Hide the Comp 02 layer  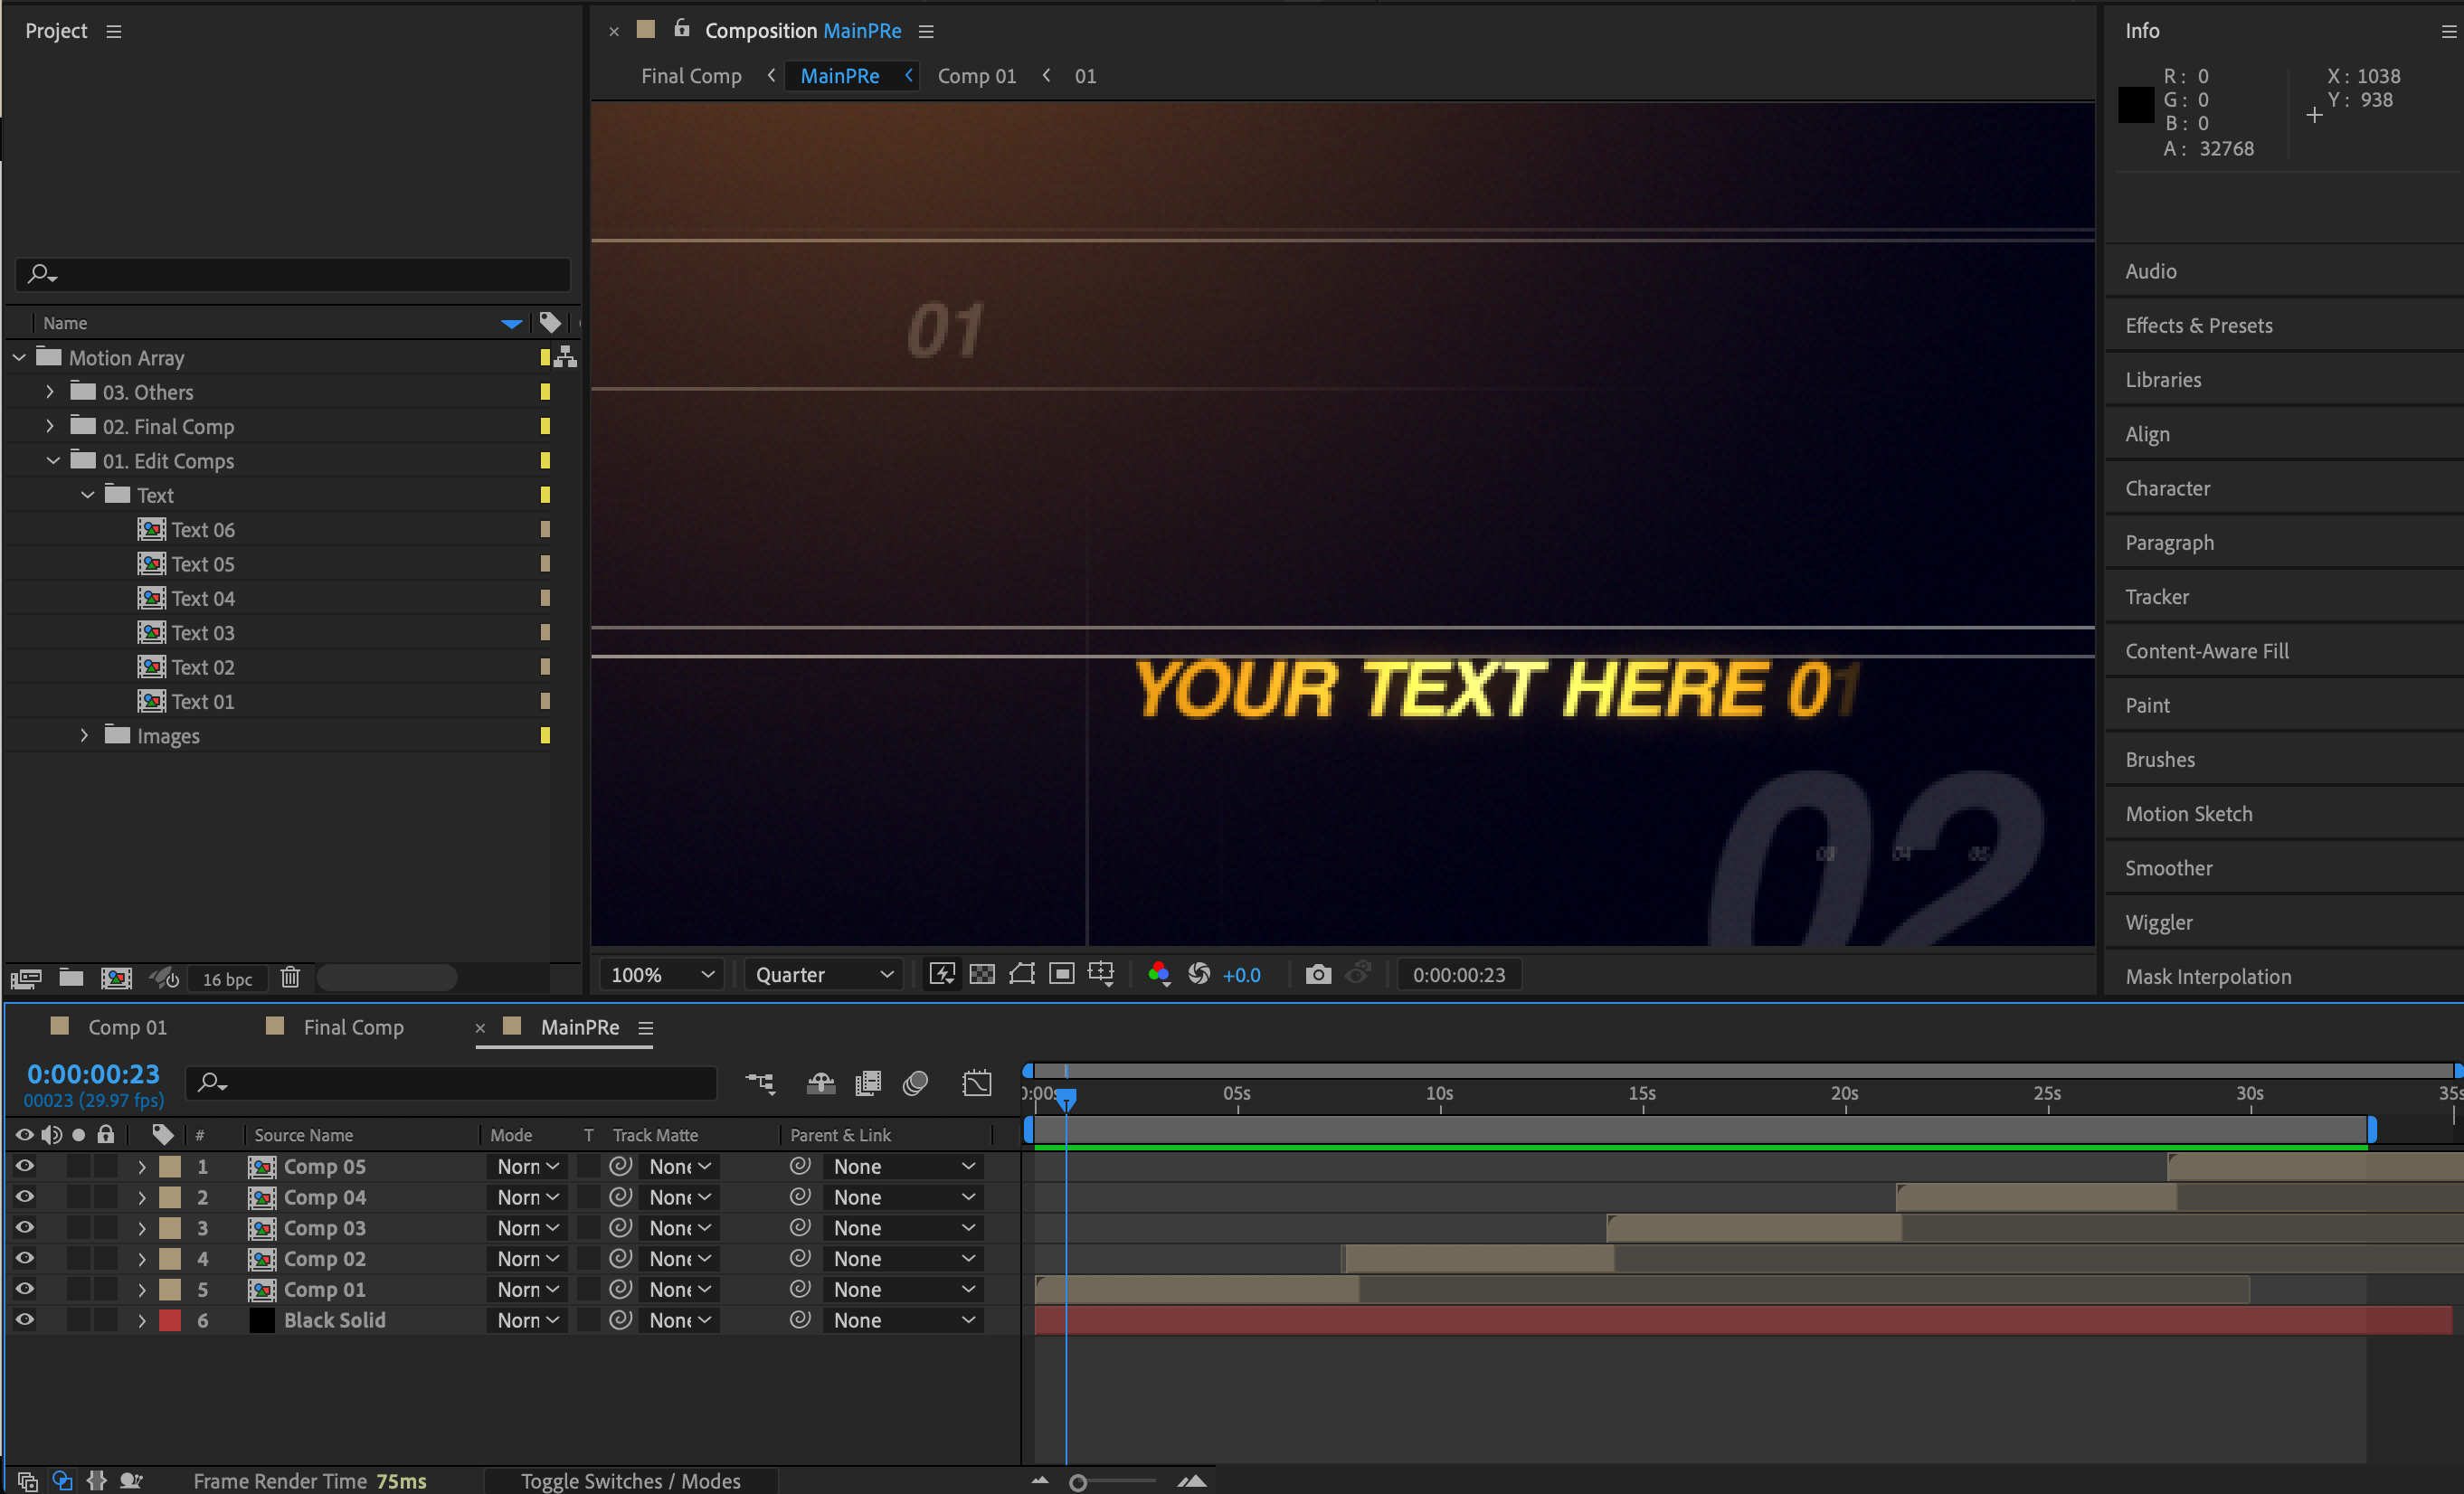(x=25, y=1258)
